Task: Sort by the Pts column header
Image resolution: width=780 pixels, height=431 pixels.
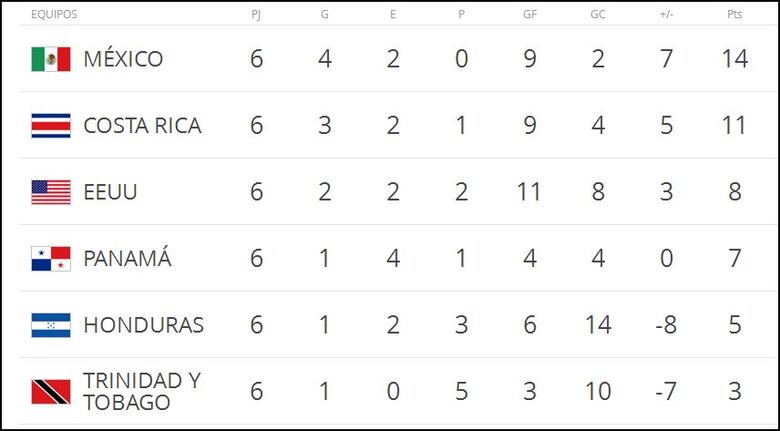Action: click(735, 15)
